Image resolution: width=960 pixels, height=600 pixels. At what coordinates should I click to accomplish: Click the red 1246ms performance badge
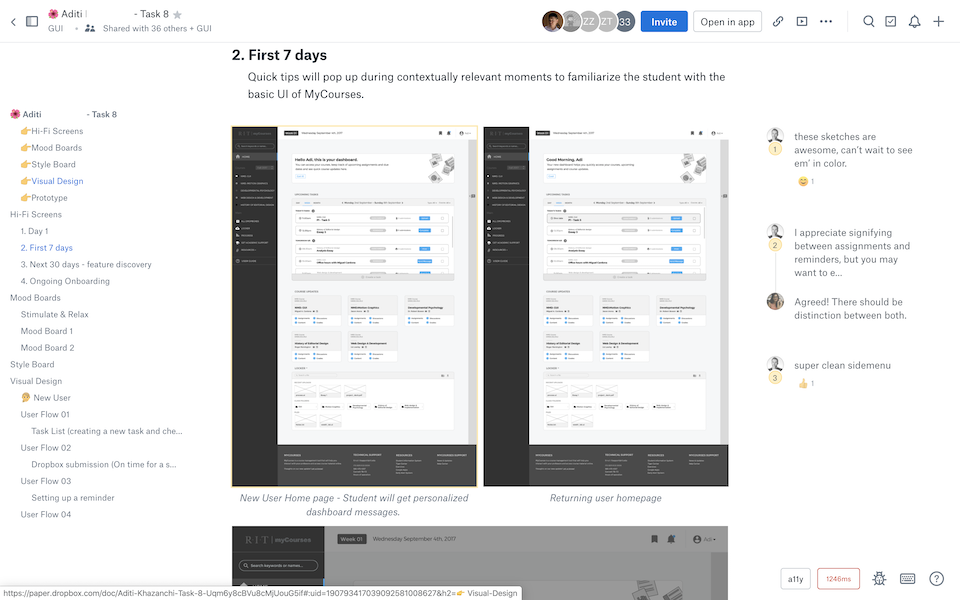[x=838, y=578]
